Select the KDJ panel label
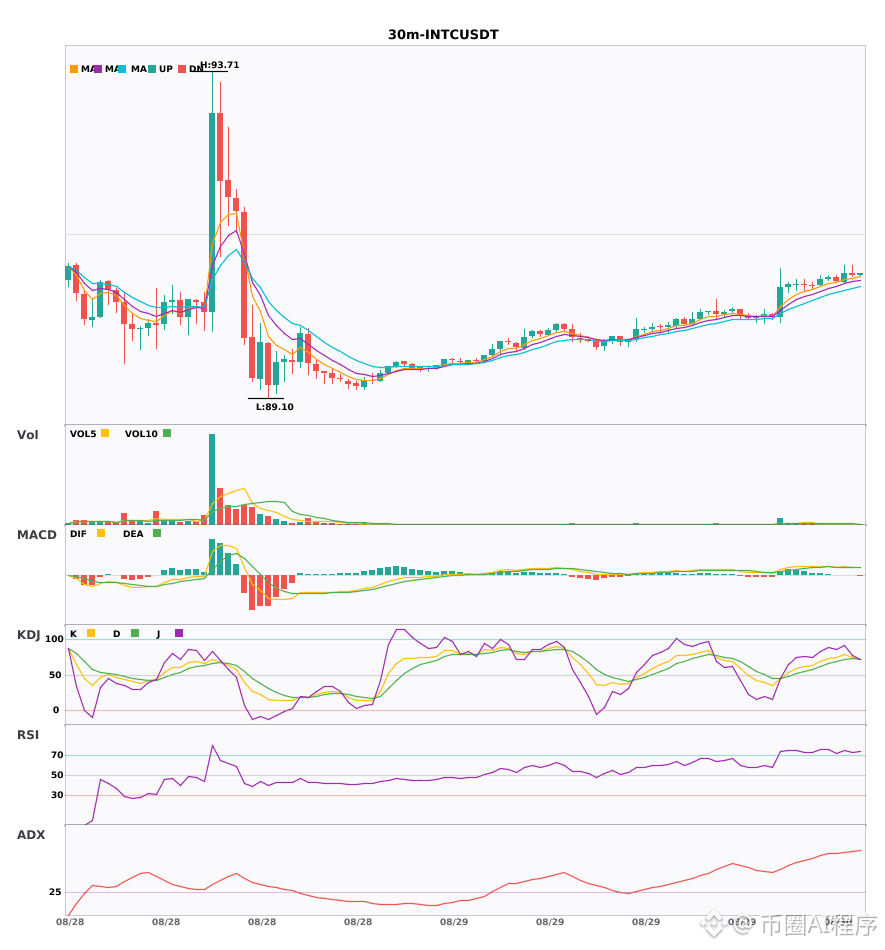This screenshot has width=885, height=950. click(28, 635)
